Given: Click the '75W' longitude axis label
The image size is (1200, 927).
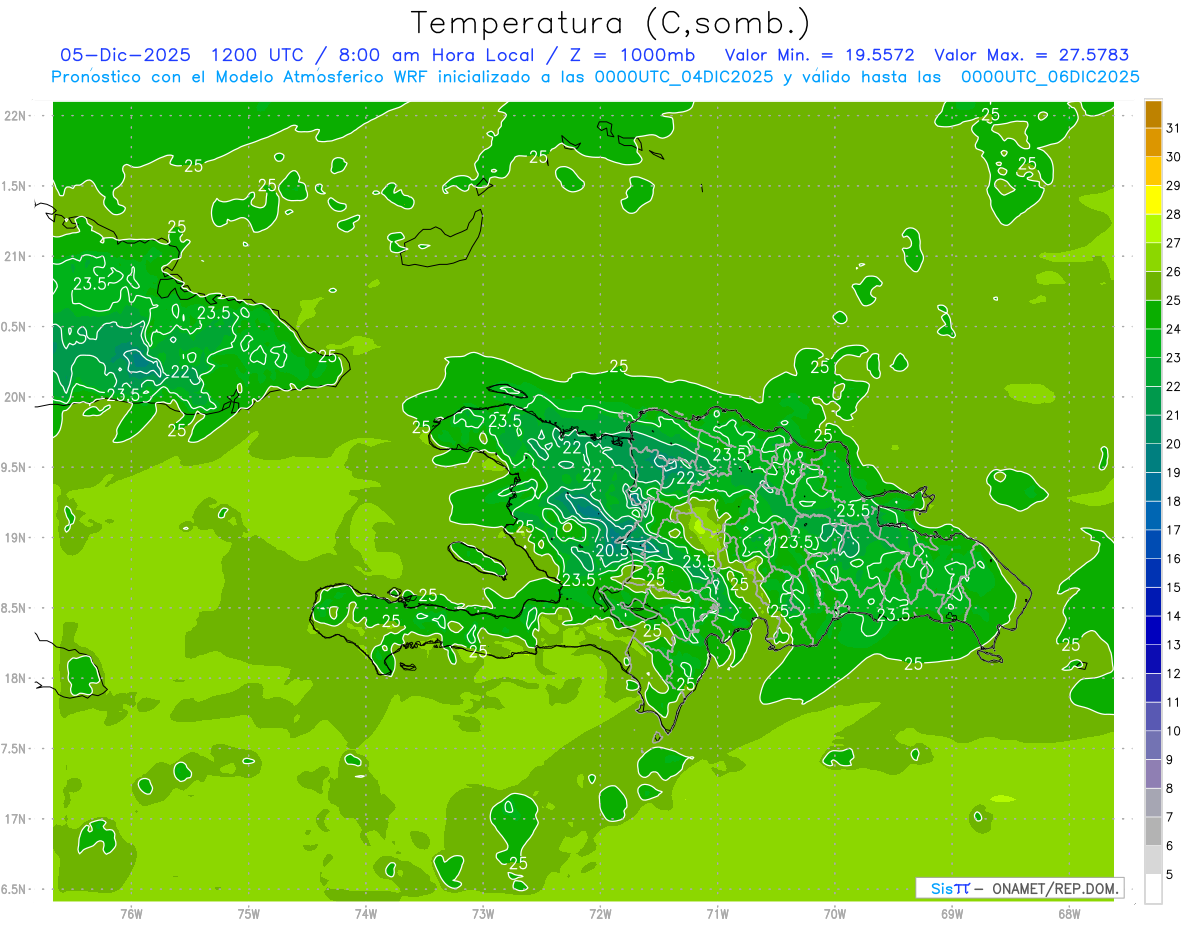Looking at the screenshot, I should coord(249,913).
